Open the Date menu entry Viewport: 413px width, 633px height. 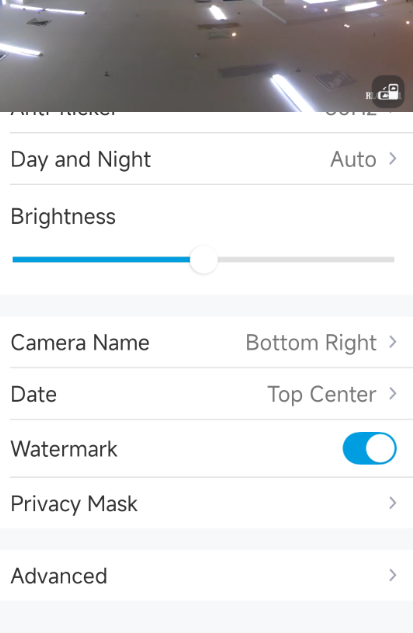(206, 394)
